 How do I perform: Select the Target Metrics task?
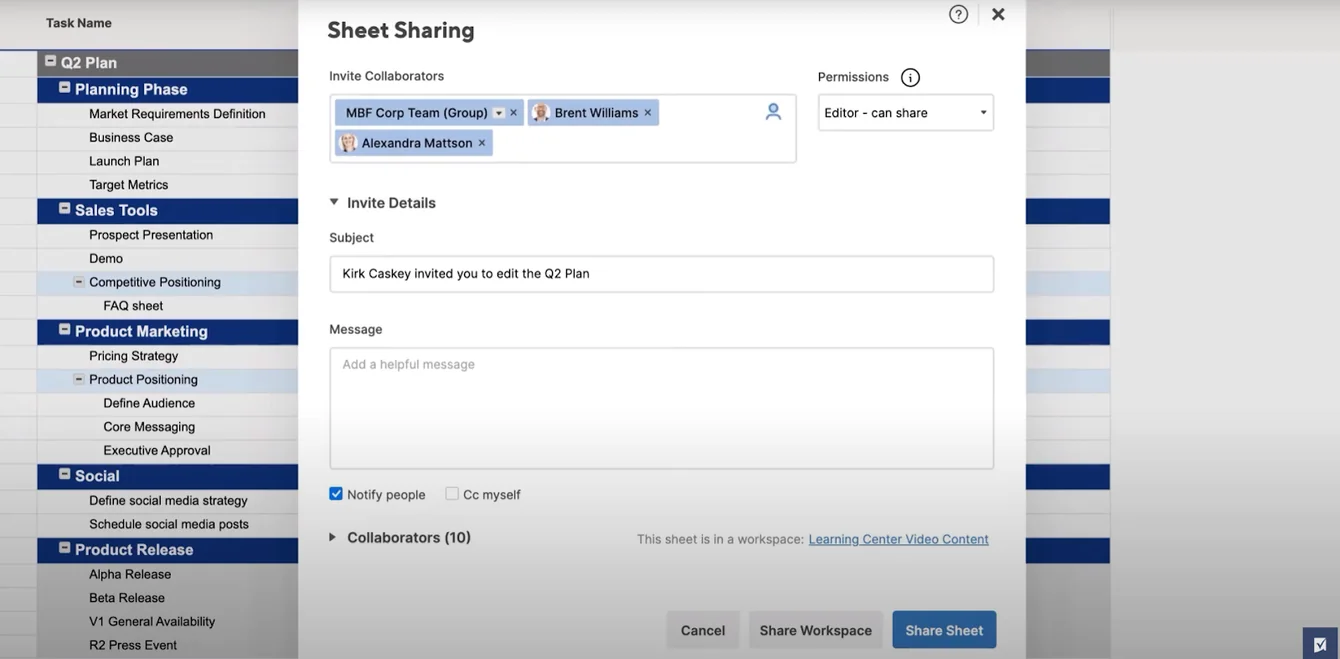point(128,185)
